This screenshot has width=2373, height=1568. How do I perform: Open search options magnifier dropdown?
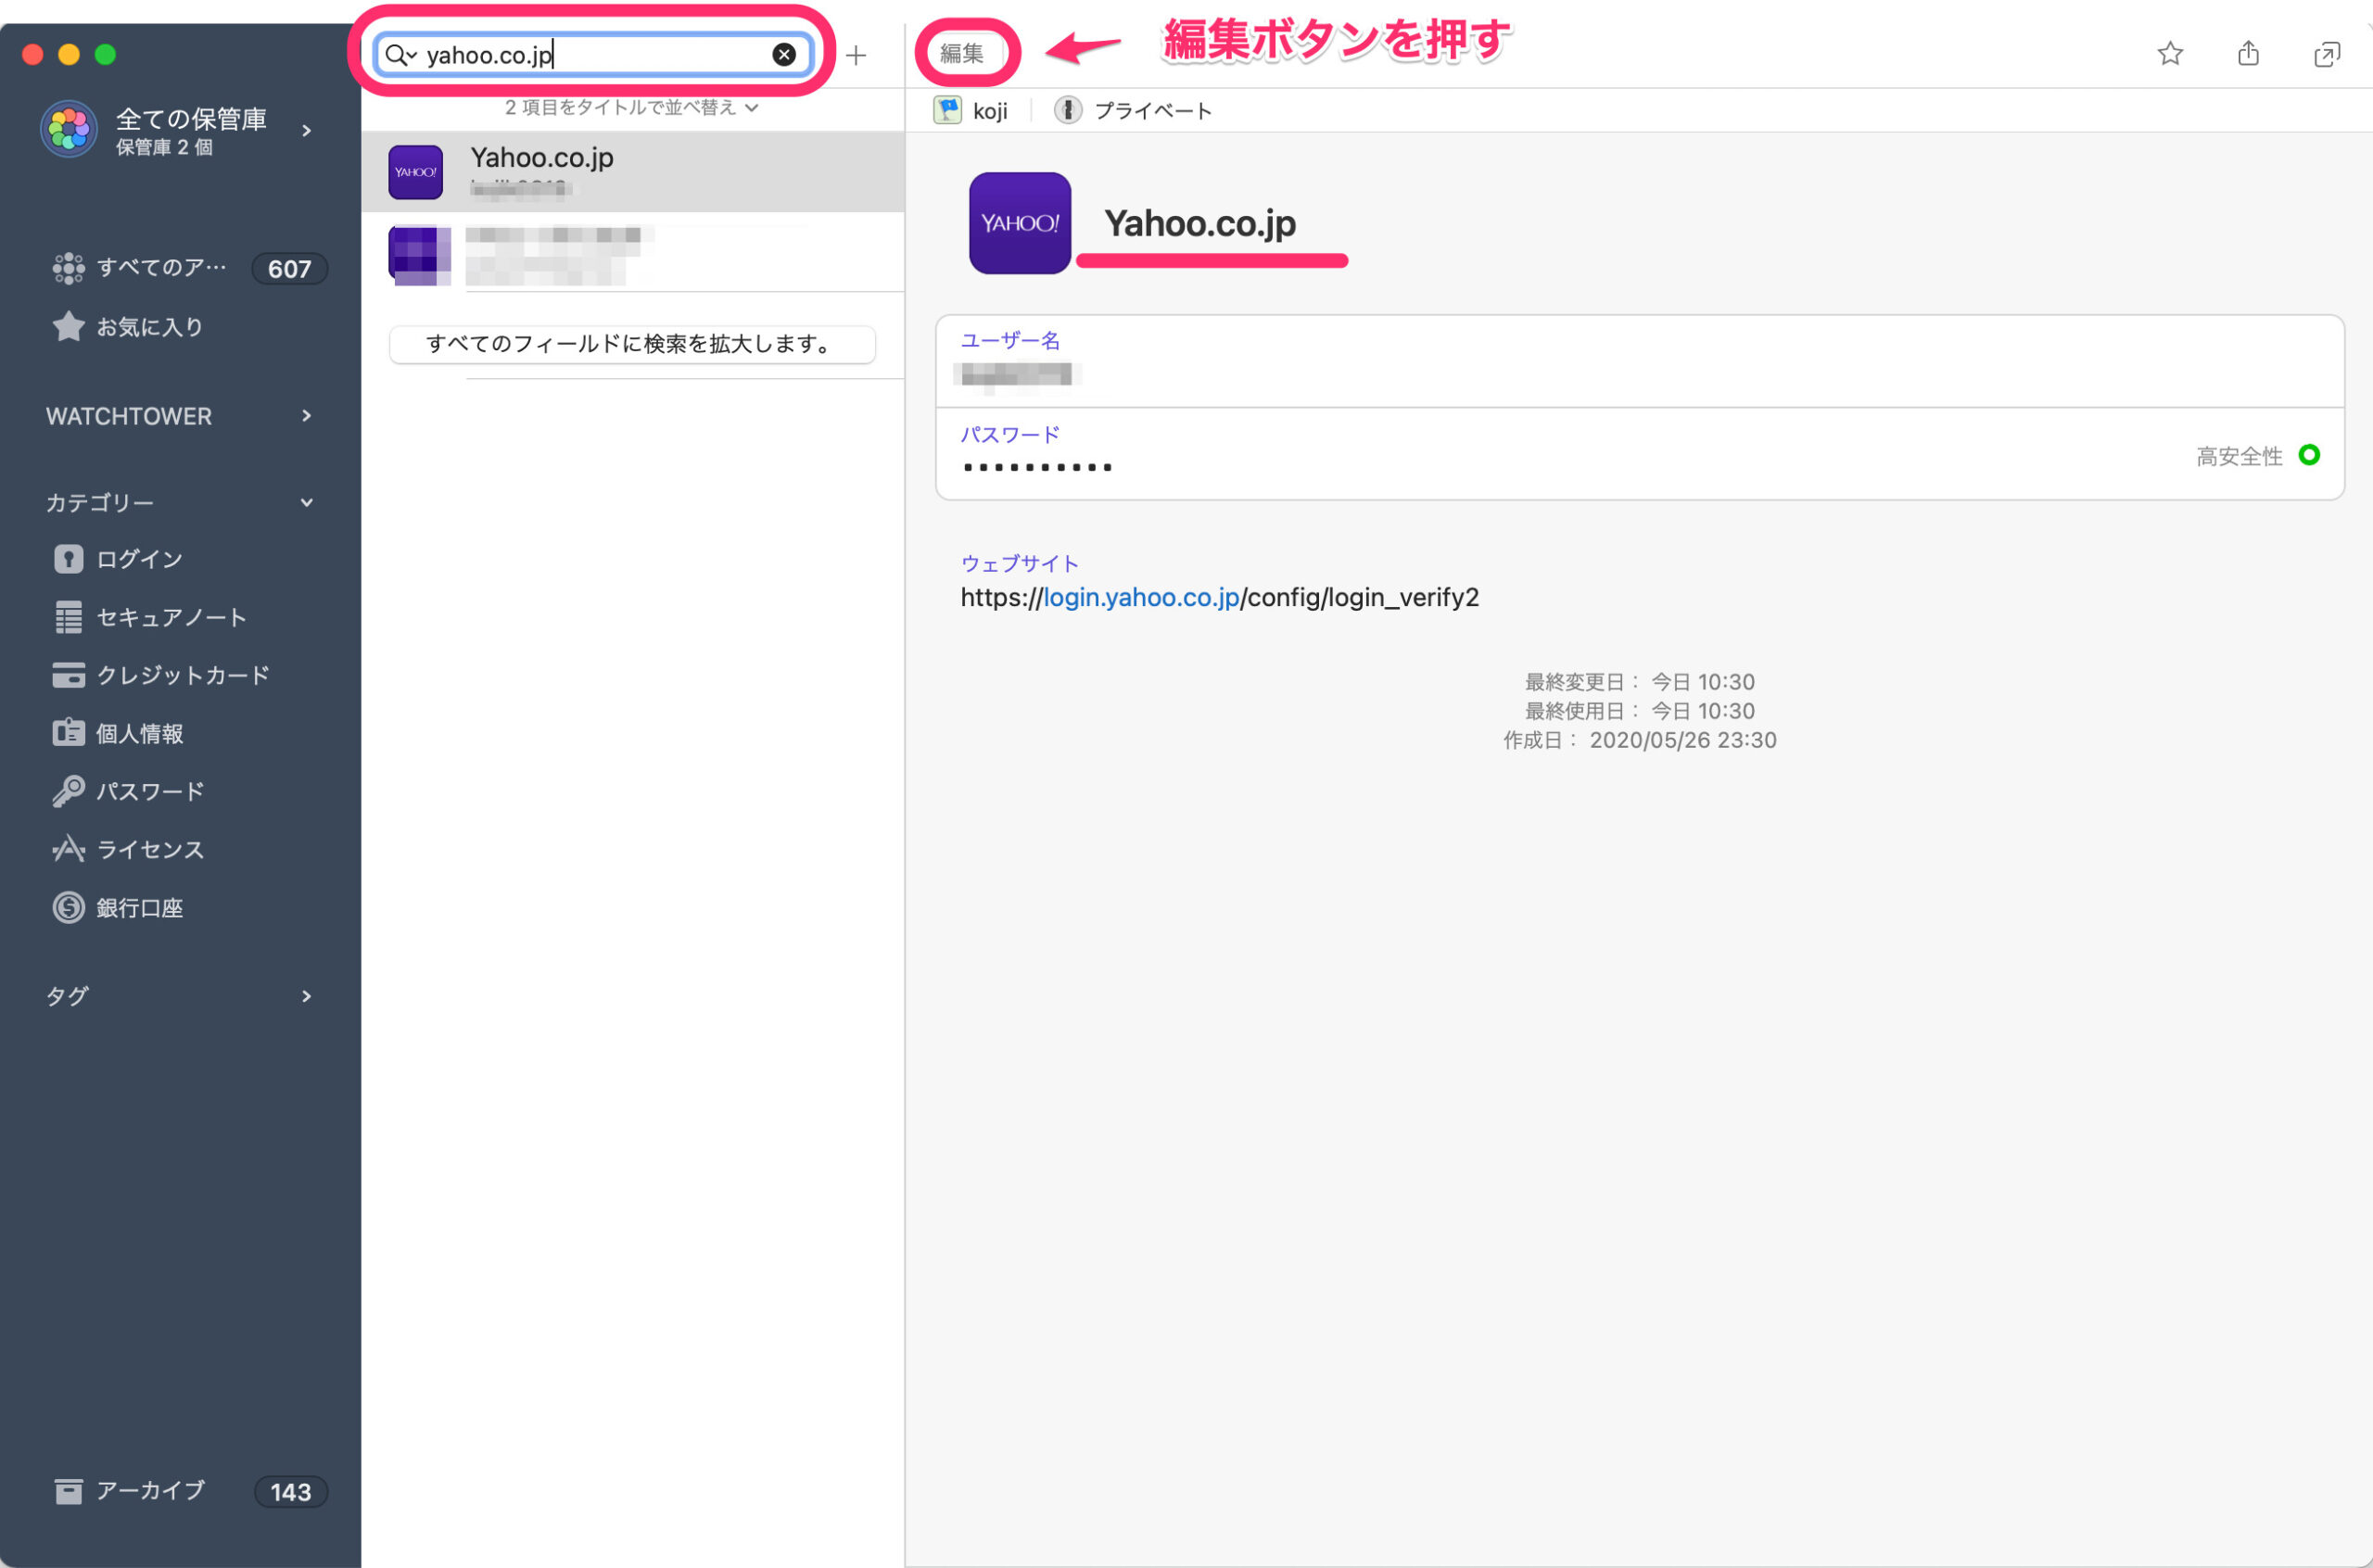[x=400, y=55]
